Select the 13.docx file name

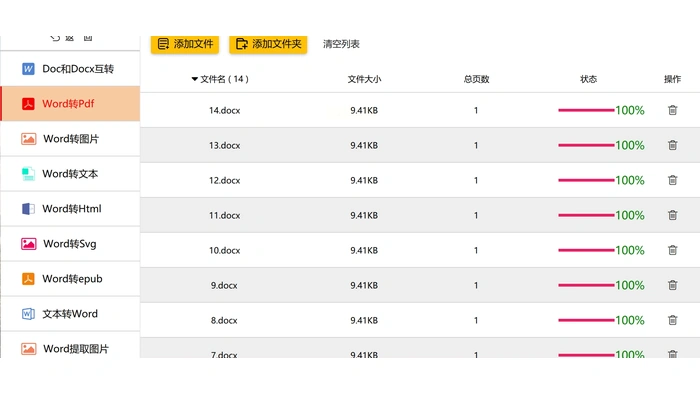click(225, 146)
